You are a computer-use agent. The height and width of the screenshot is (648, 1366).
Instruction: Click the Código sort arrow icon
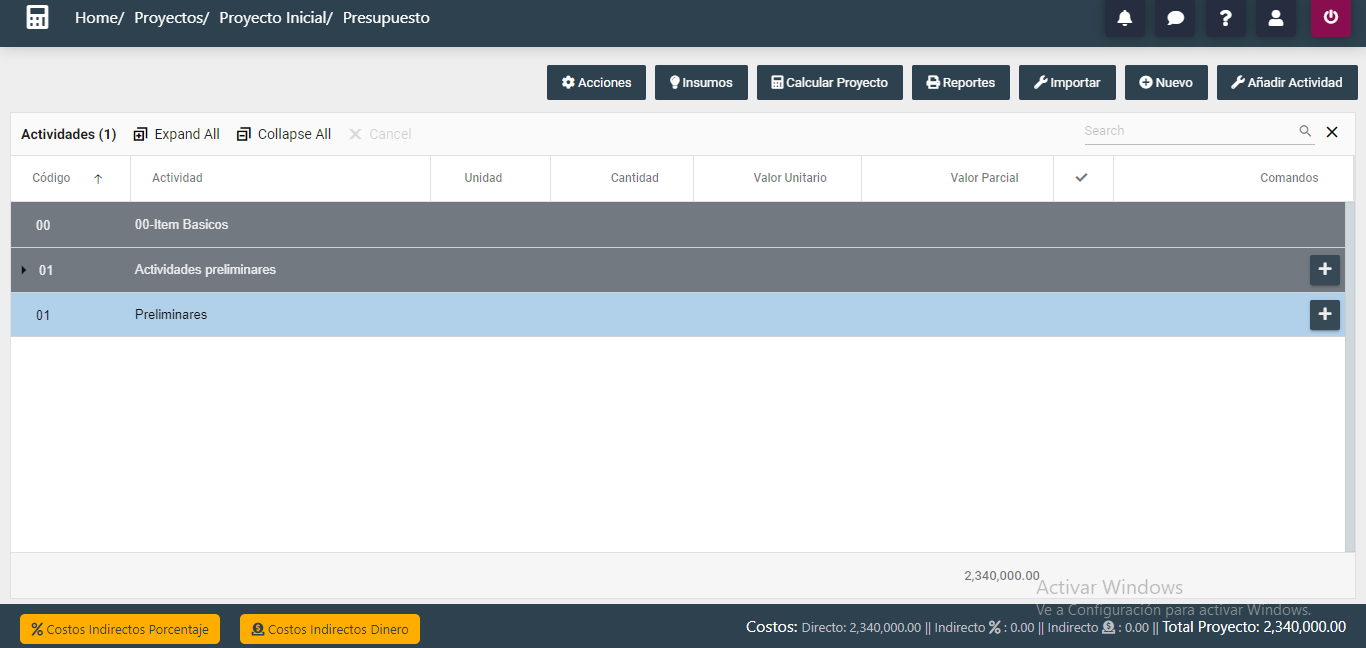[98, 179]
